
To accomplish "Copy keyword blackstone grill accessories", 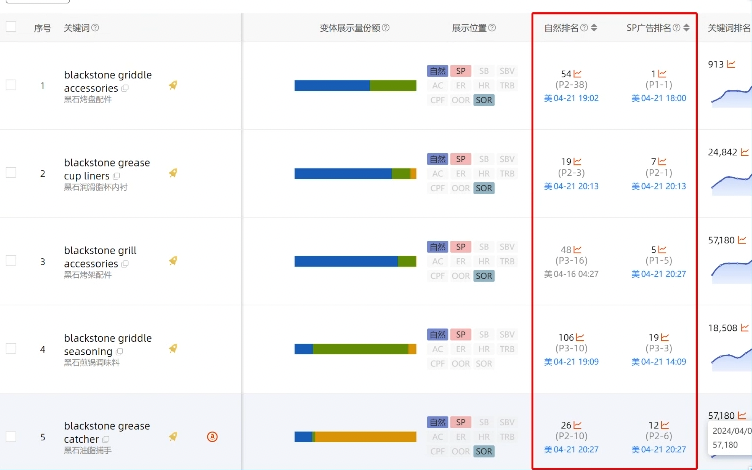I will pos(125,264).
